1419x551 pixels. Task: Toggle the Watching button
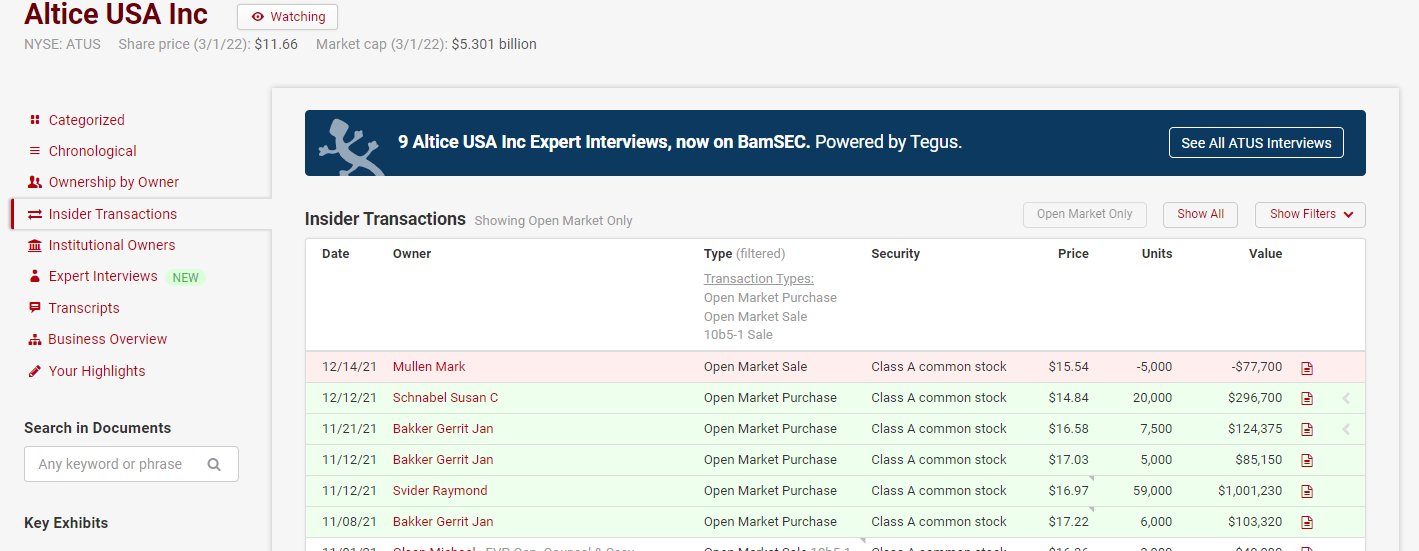click(x=287, y=17)
